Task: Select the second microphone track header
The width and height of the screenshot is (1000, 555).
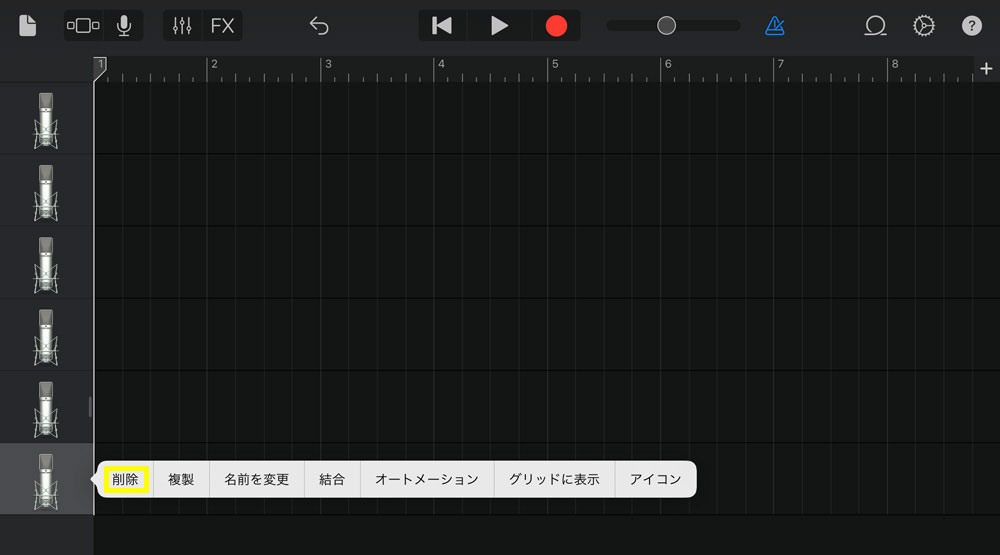Action: coord(46,191)
